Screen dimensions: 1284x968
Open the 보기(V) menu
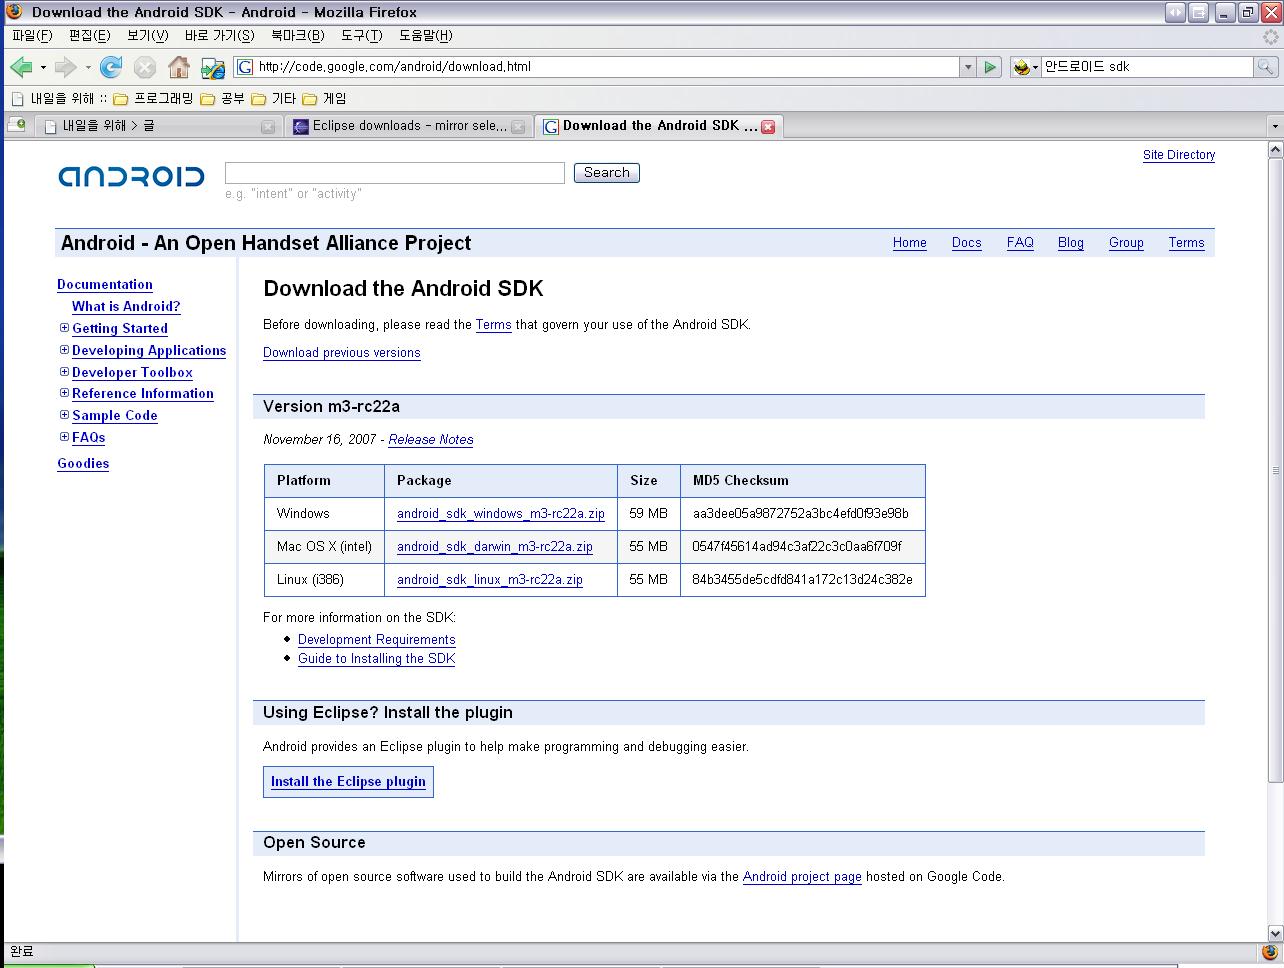tap(147, 36)
